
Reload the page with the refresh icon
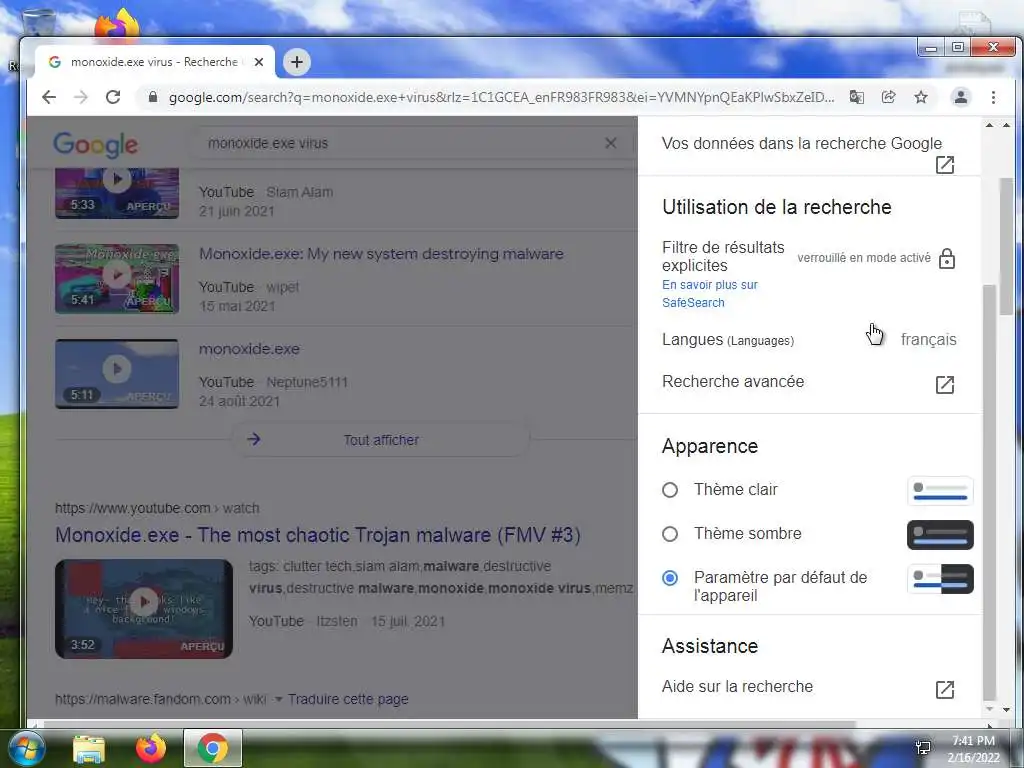pos(113,97)
